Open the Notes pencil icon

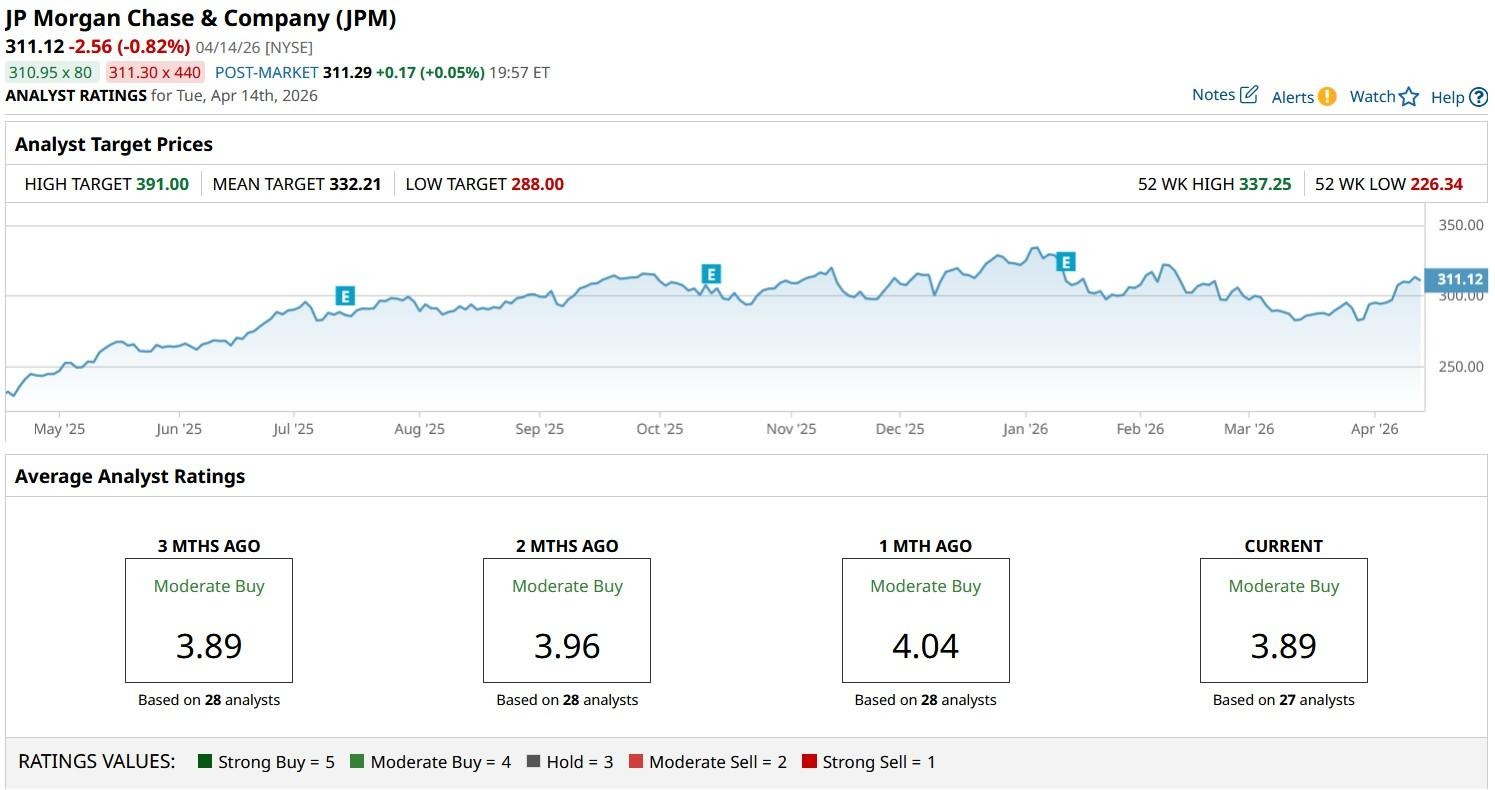click(1248, 95)
